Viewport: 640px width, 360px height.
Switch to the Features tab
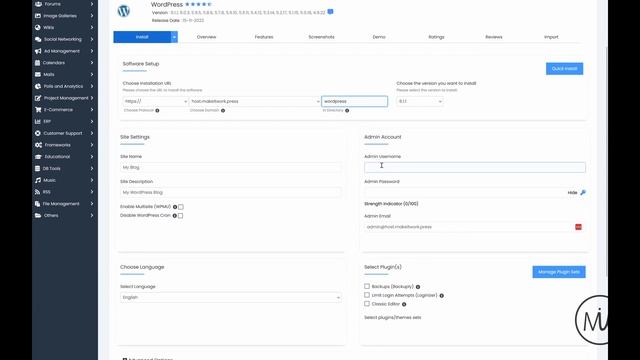[264, 37]
